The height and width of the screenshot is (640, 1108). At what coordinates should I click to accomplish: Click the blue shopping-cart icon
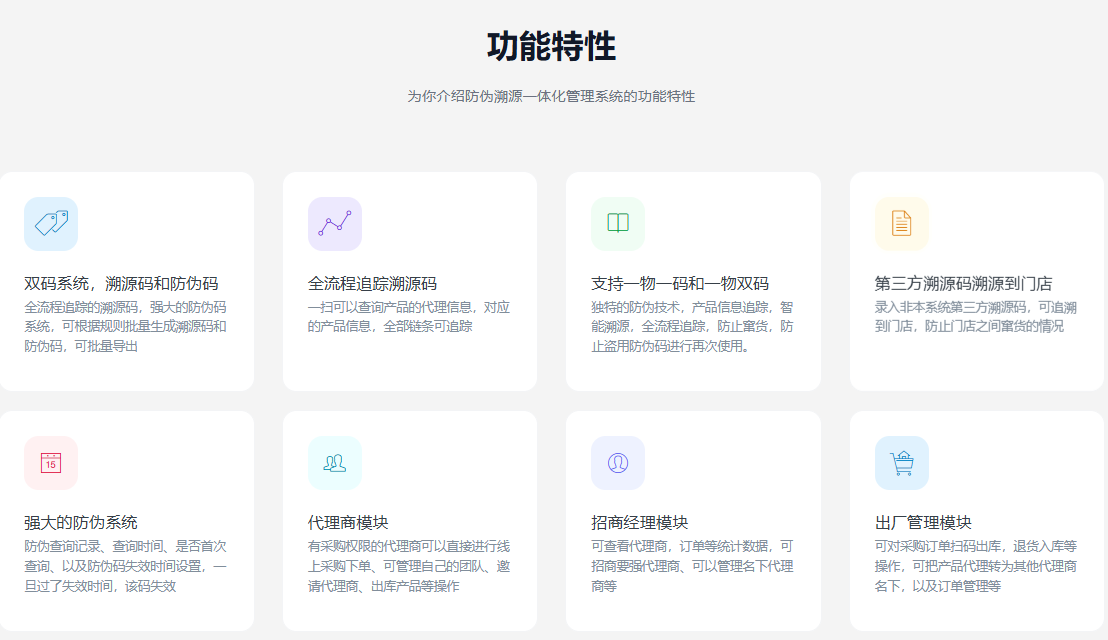tap(901, 462)
